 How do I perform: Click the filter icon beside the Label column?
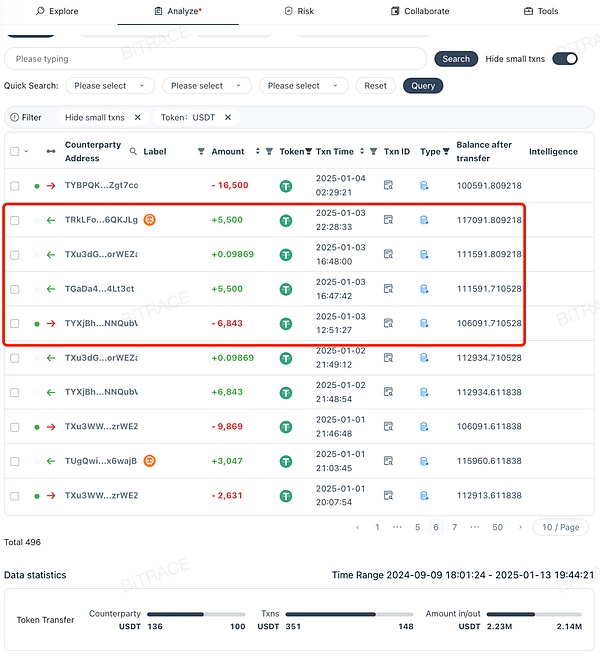click(x=201, y=152)
